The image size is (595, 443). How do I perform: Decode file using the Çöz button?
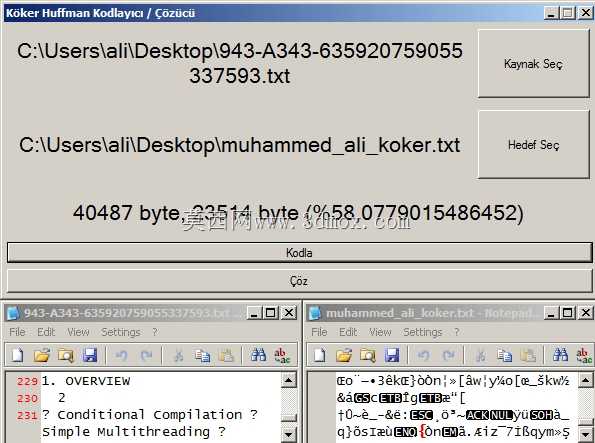[299, 281]
